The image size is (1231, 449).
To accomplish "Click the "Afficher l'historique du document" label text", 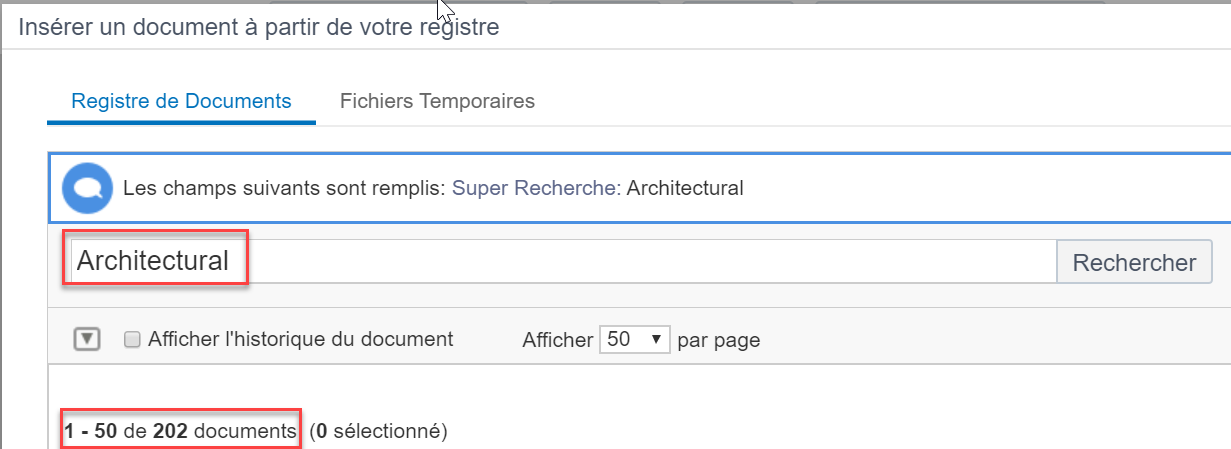I will click(301, 339).
